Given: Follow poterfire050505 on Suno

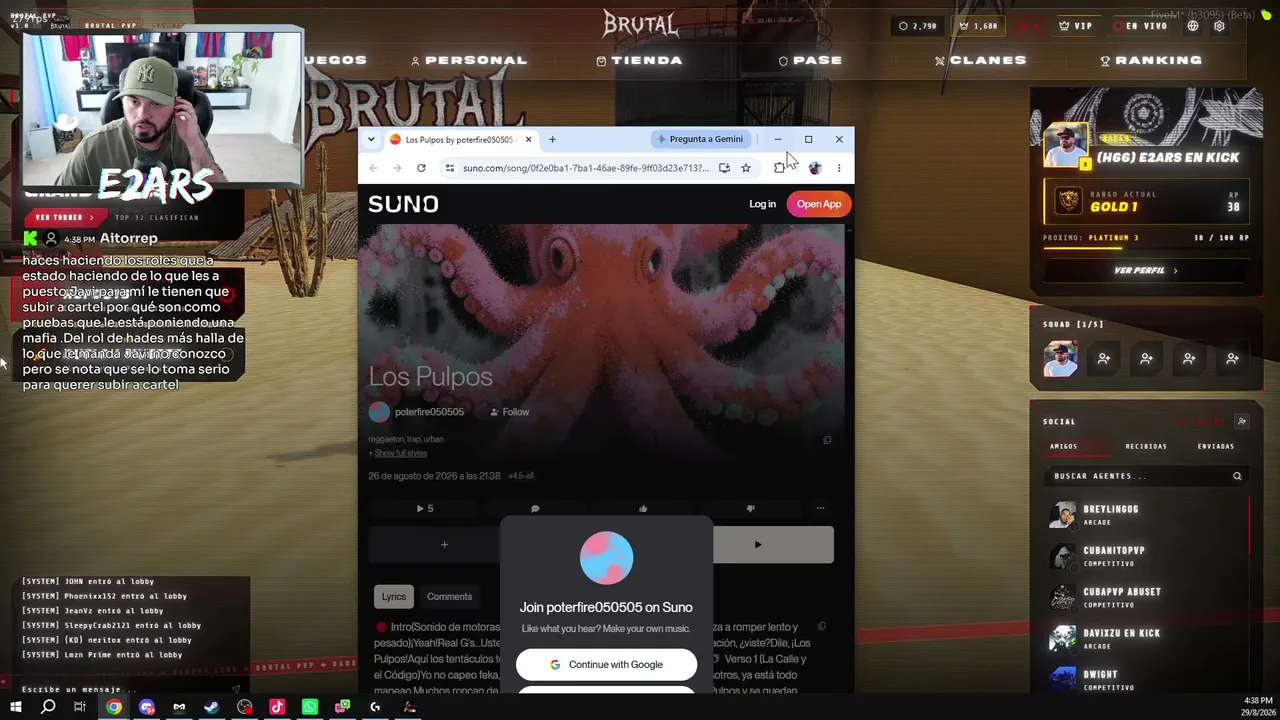Looking at the screenshot, I should coord(510,412).
